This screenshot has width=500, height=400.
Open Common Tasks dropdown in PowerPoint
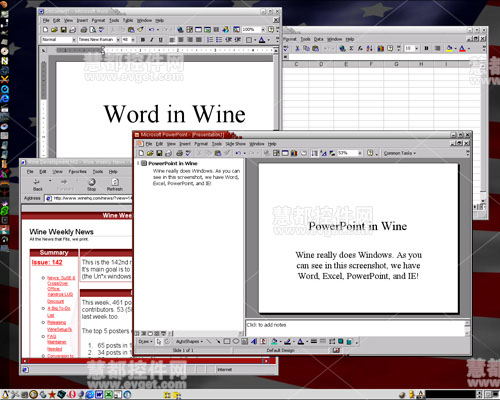pyautogui.click(x=400, y=153)
